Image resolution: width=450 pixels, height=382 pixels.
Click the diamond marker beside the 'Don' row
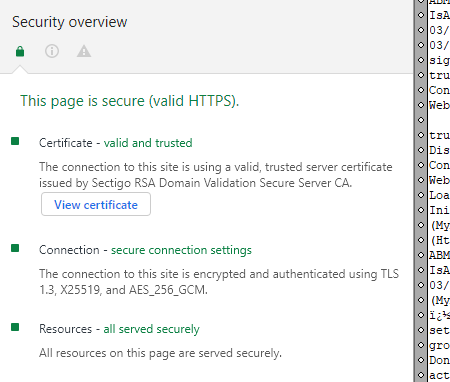[421, 360]
